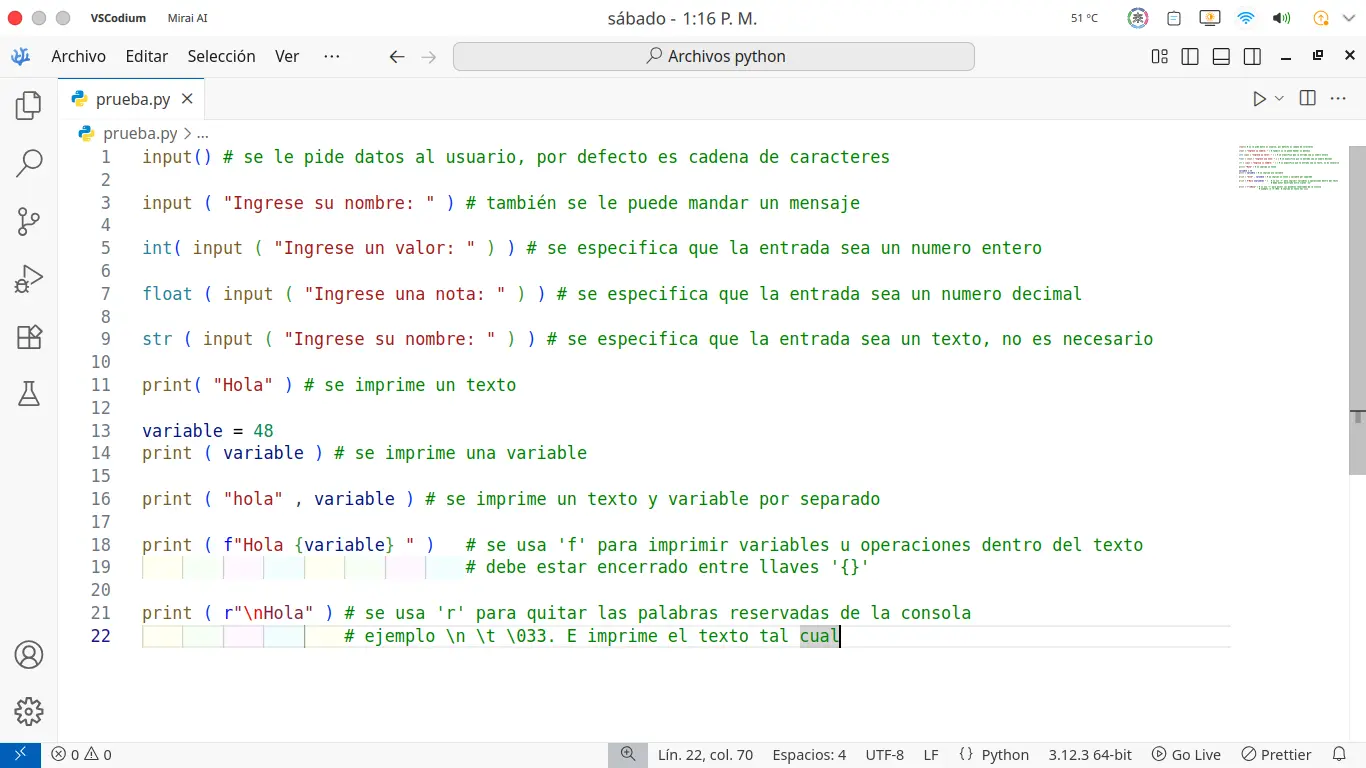Screen dimensions: 1366x768
Task: Open the run button dropdown arrow
Action: tap(1279, 98)
